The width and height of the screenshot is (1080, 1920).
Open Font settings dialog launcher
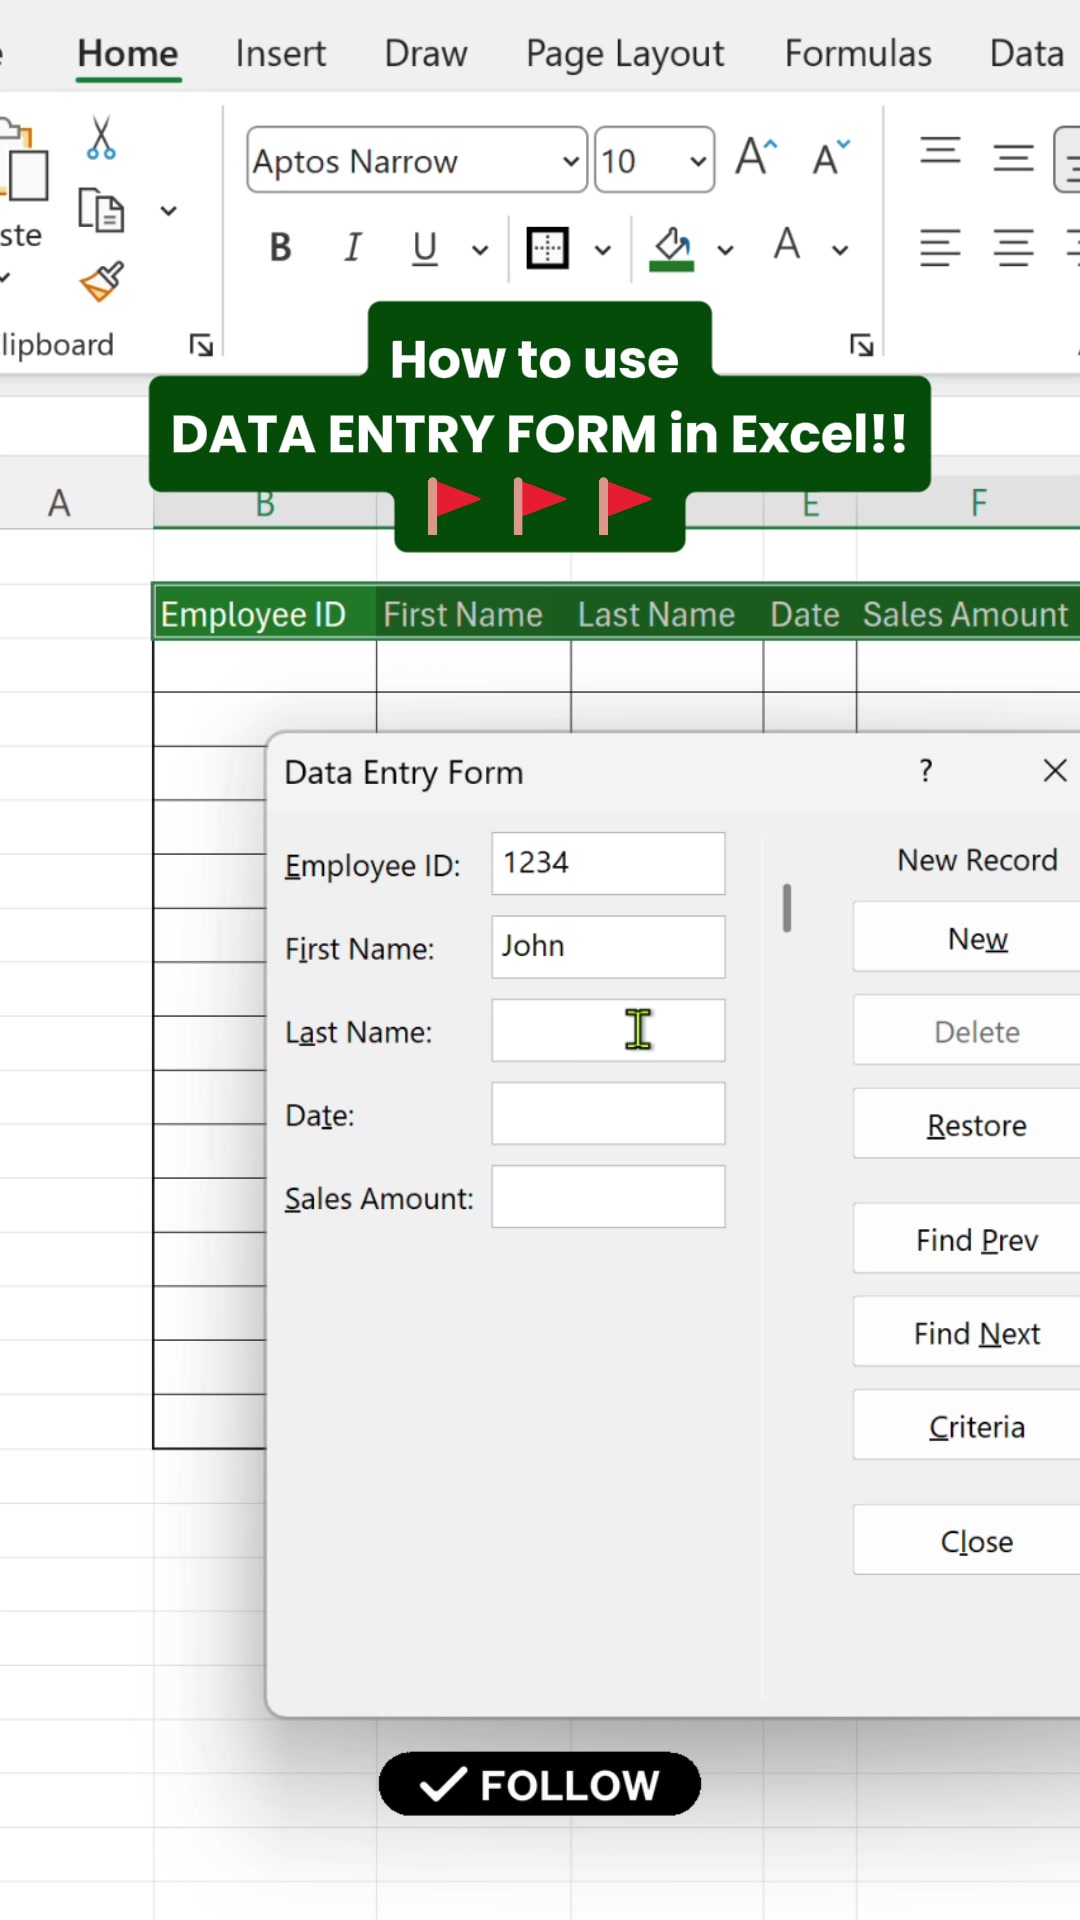pos(861,345)
